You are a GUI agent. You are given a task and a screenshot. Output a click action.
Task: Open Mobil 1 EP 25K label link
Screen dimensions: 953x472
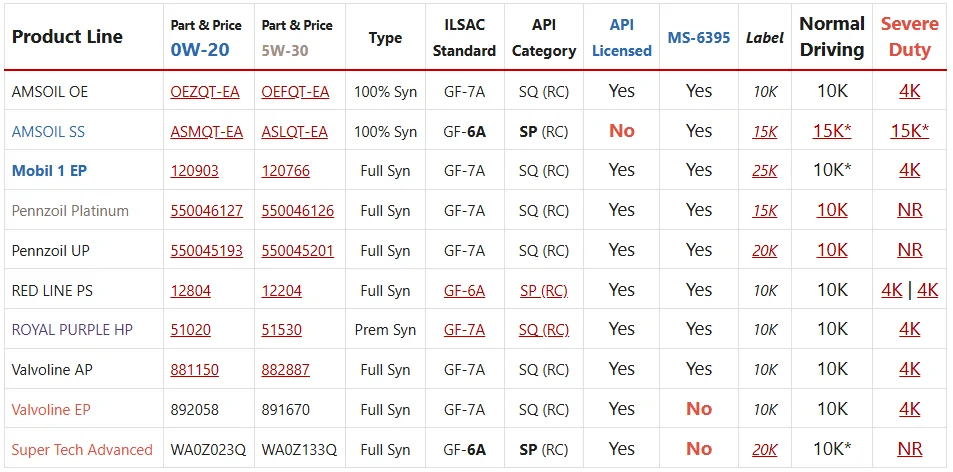(765, 171)
